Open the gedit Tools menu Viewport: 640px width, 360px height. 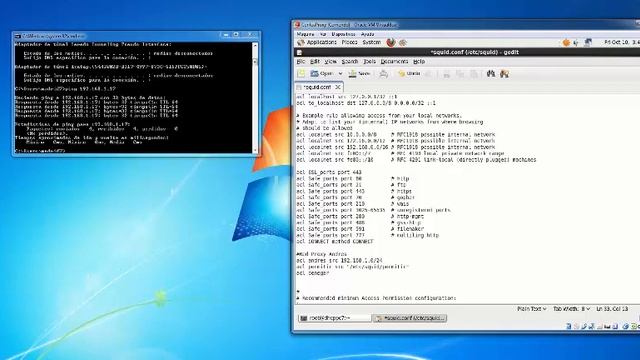pyautogui.click(x=369, y=62)
